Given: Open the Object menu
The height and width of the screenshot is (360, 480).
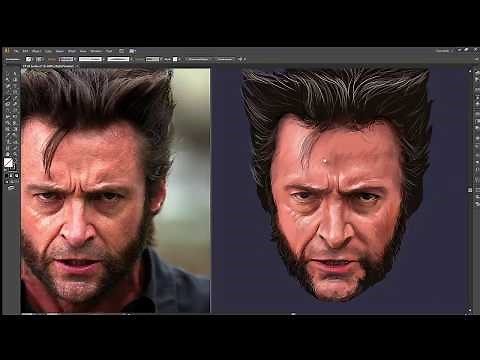Looking at the screenshot, I should pyautogui.click(x=36, y=51).
